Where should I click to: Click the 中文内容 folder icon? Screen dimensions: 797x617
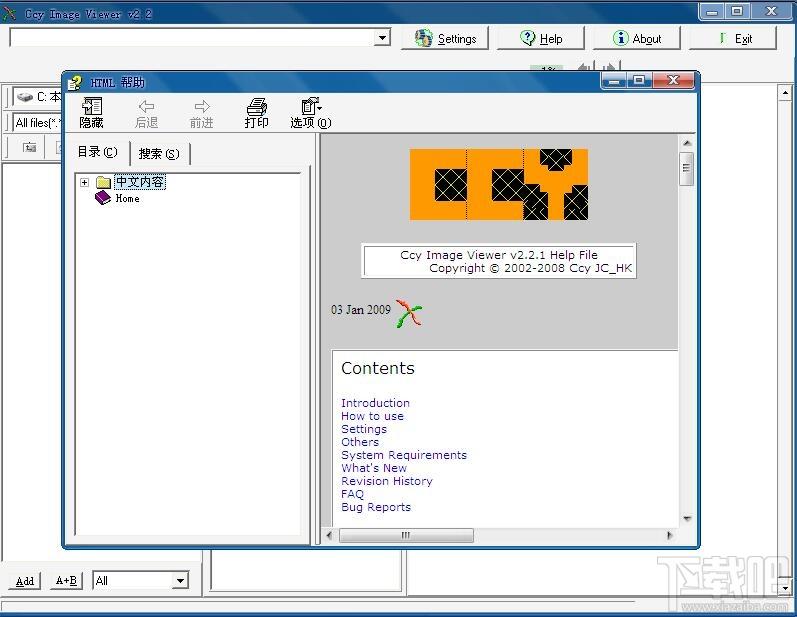click(x=103, y=182)
